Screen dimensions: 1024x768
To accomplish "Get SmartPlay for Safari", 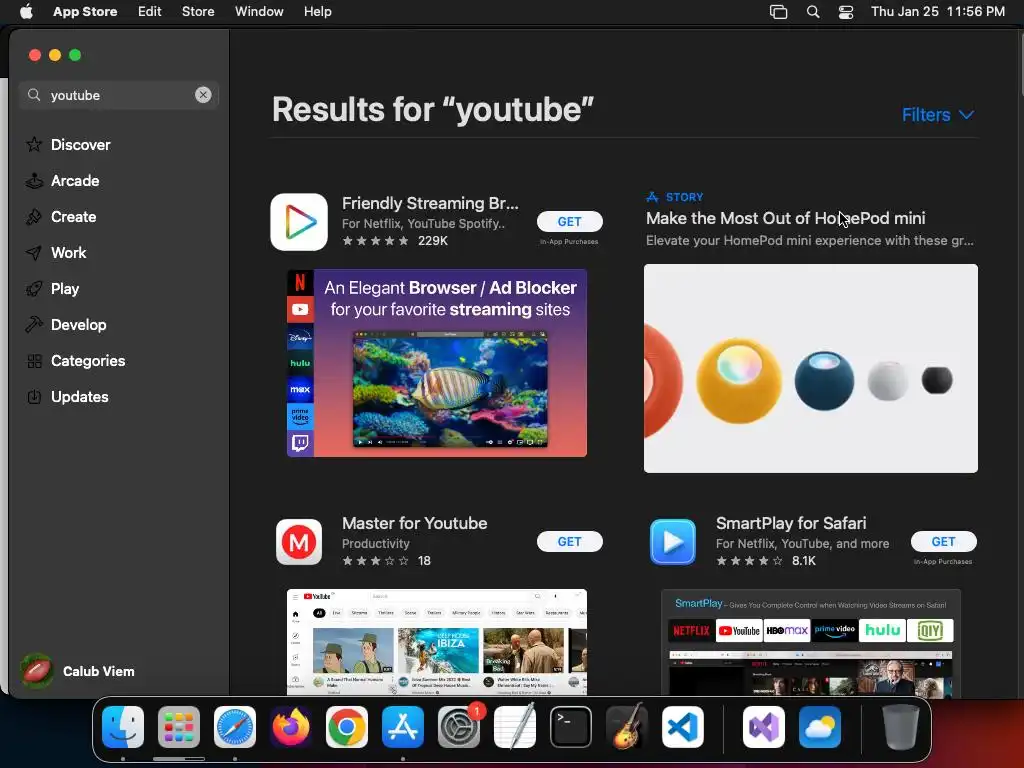I will tap(944, 541).
